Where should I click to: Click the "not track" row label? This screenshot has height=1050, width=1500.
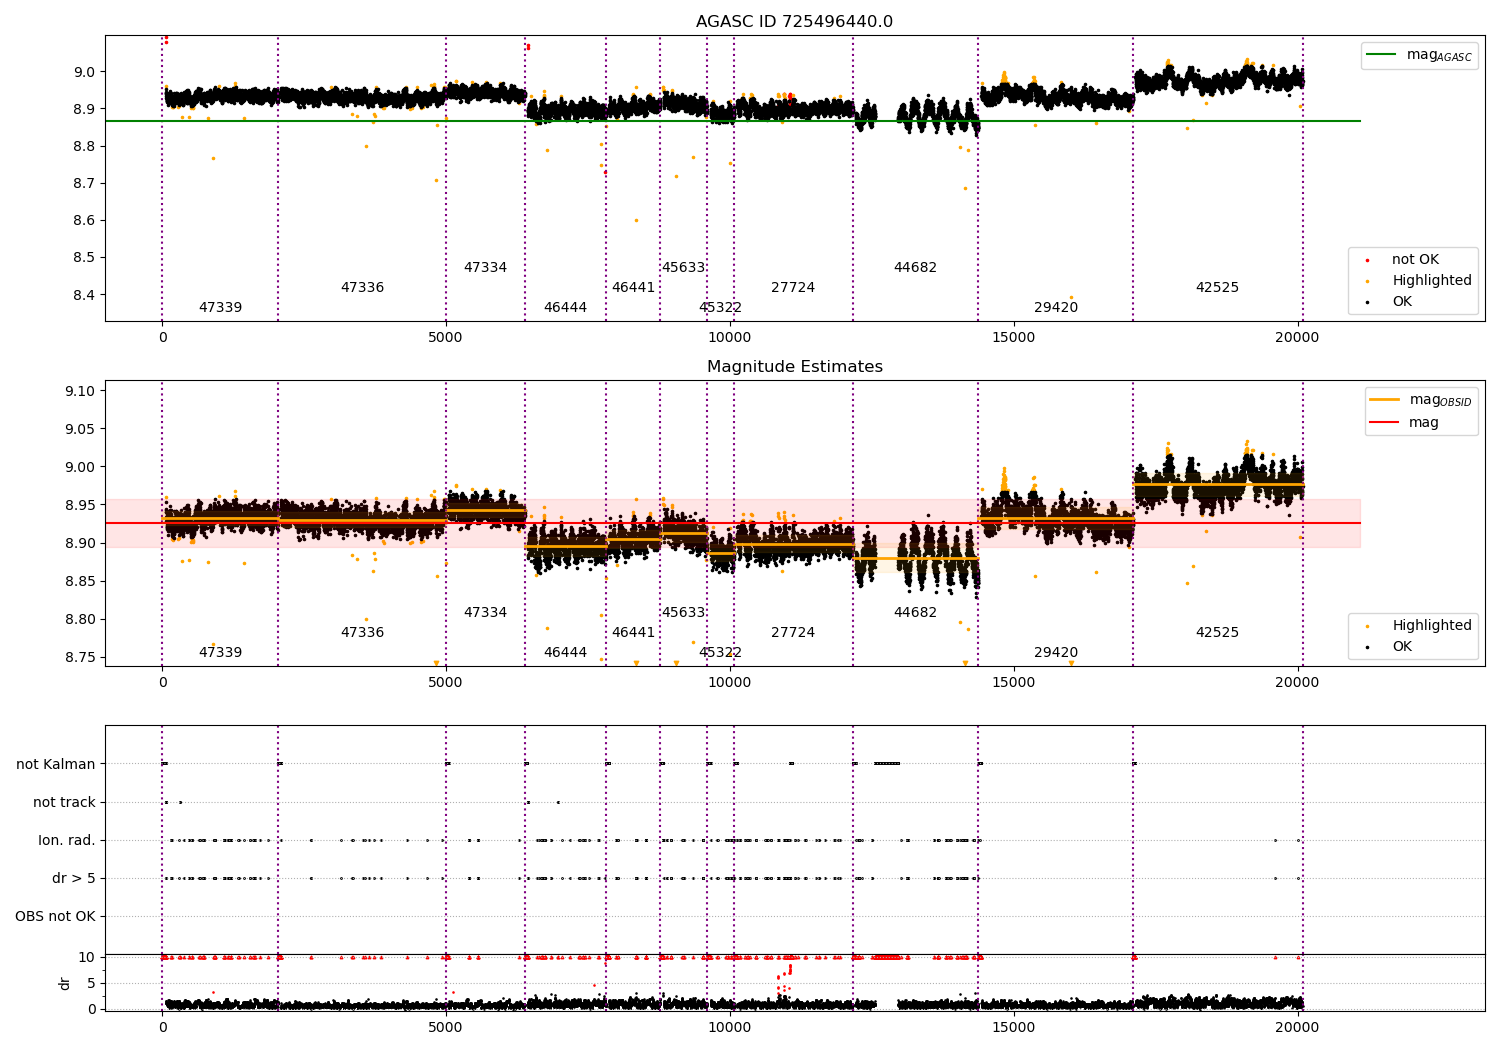click(64, 803)
